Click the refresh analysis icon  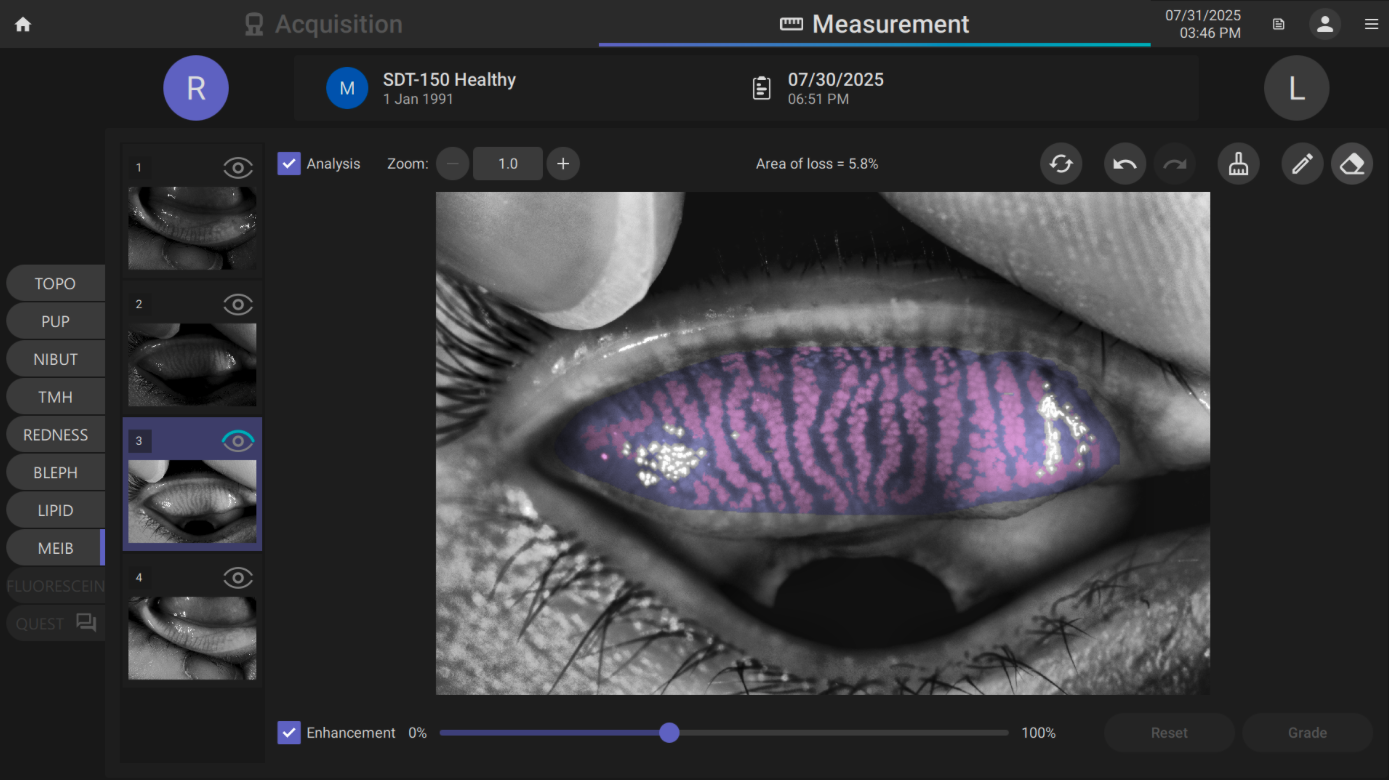(1061, 164)
